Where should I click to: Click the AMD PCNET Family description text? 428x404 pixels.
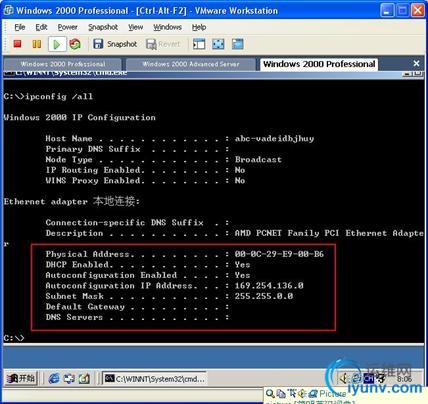point(329,233)
